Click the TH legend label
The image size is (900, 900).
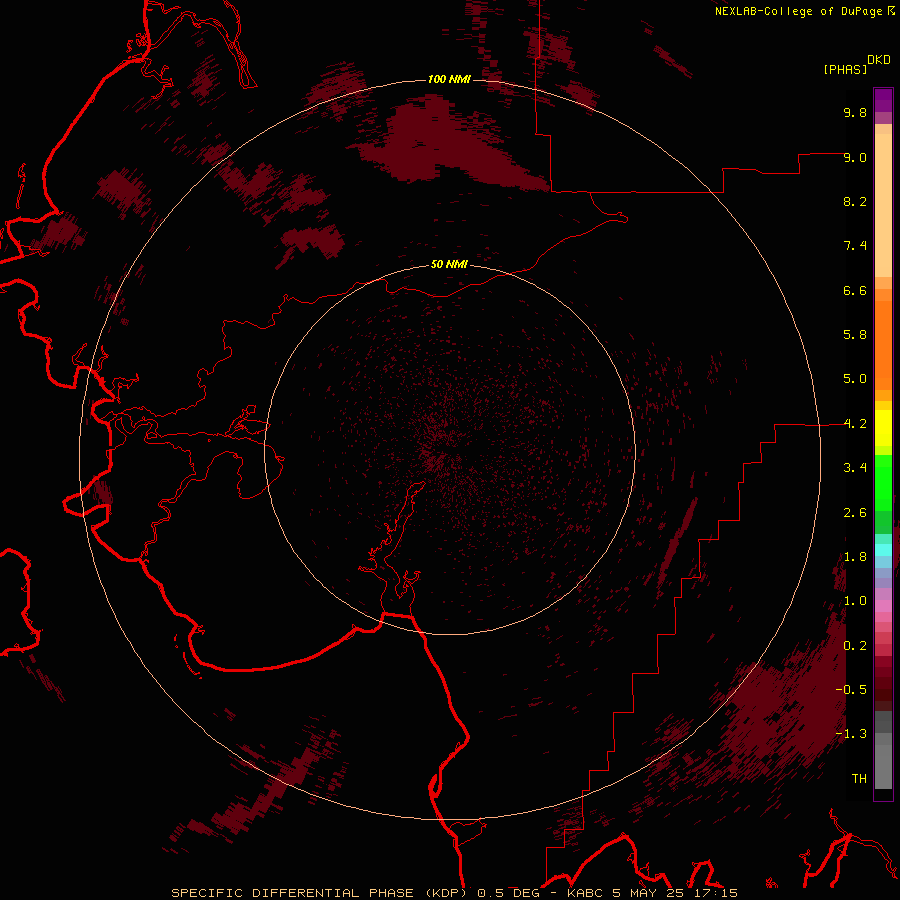coord(859,779)
